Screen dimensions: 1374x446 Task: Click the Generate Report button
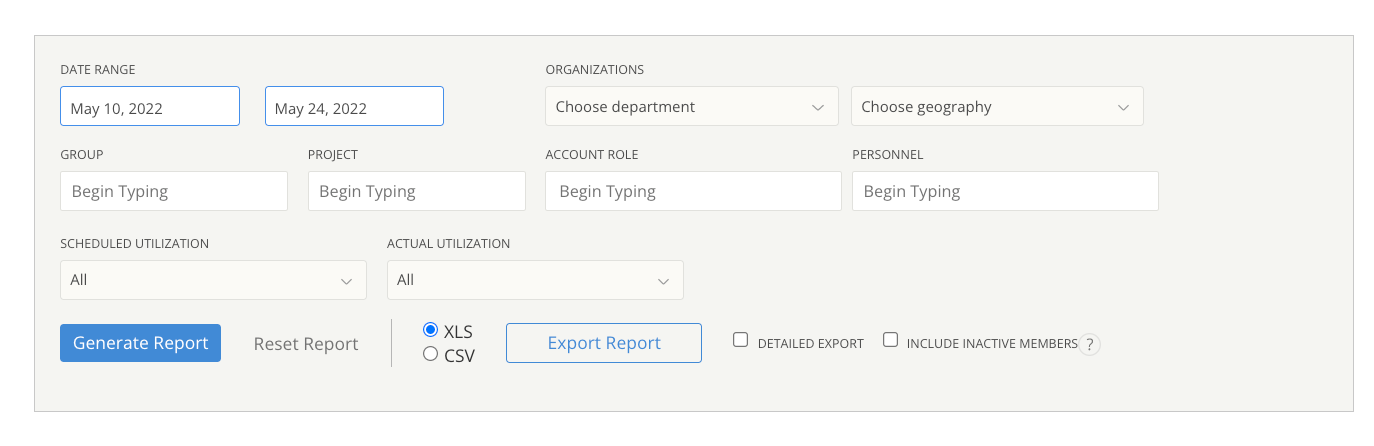[140, 343]
